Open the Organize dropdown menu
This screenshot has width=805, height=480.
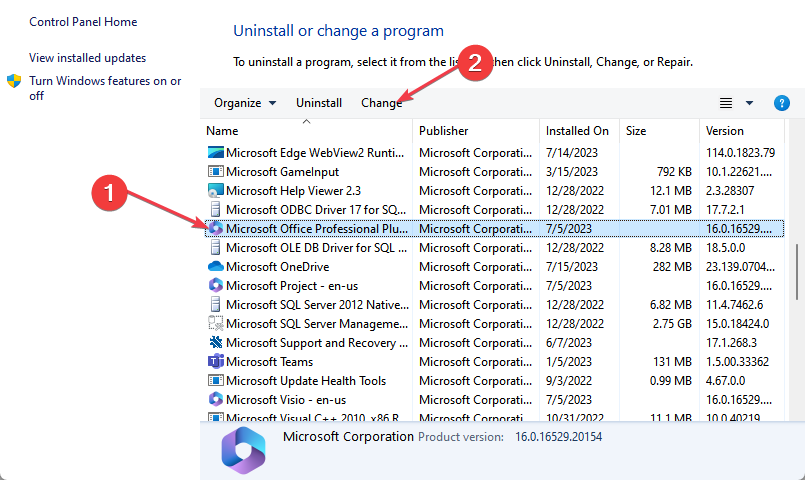tap(245, 103)
